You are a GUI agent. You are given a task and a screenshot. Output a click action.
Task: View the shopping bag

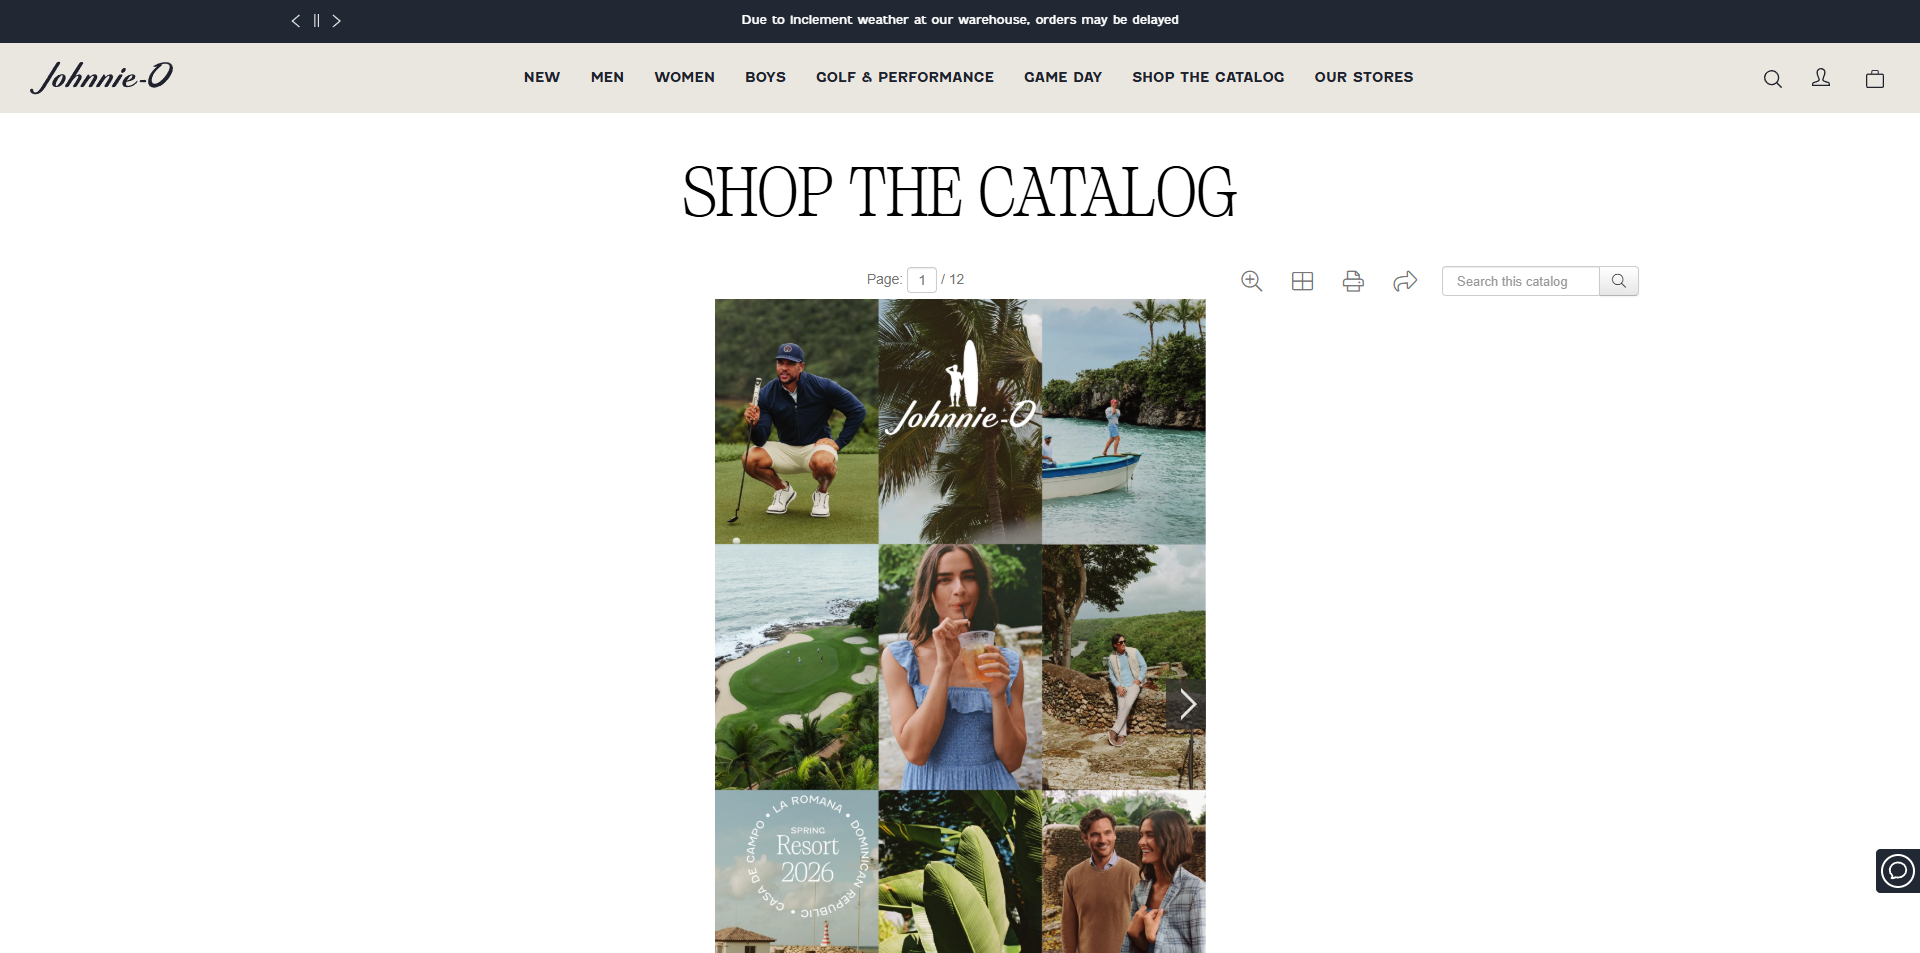coord(1875,78)
